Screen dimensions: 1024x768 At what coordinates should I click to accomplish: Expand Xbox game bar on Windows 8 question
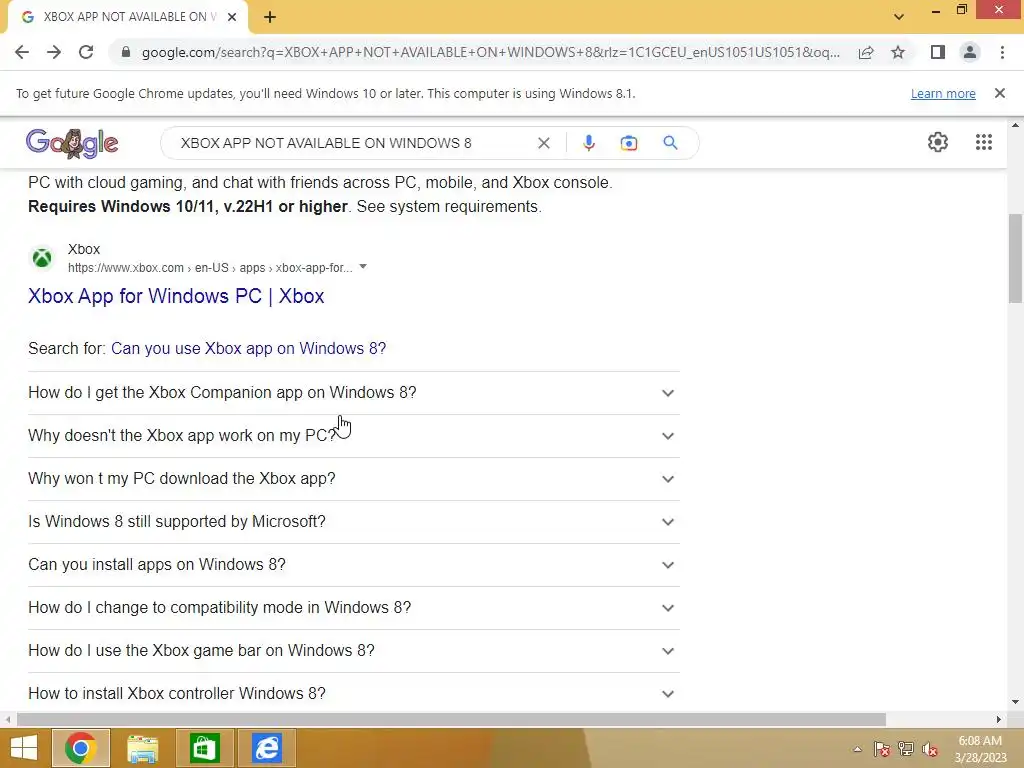pyautogui.click(x=353, y=652)
